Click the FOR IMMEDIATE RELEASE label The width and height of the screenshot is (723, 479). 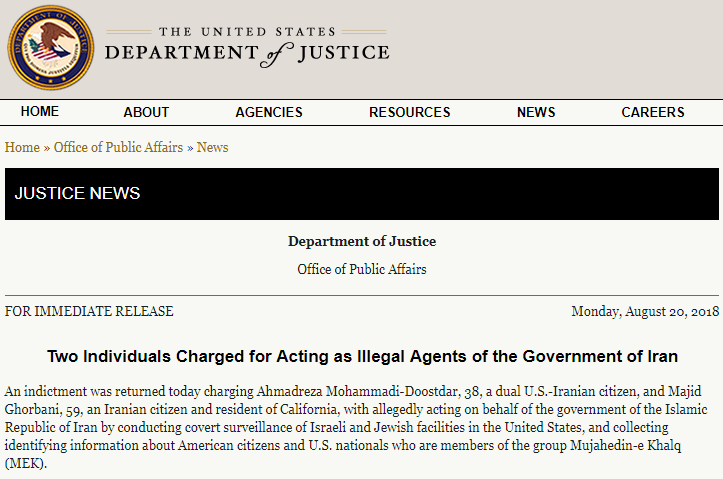pyautogui.click(x=89, y=311)
